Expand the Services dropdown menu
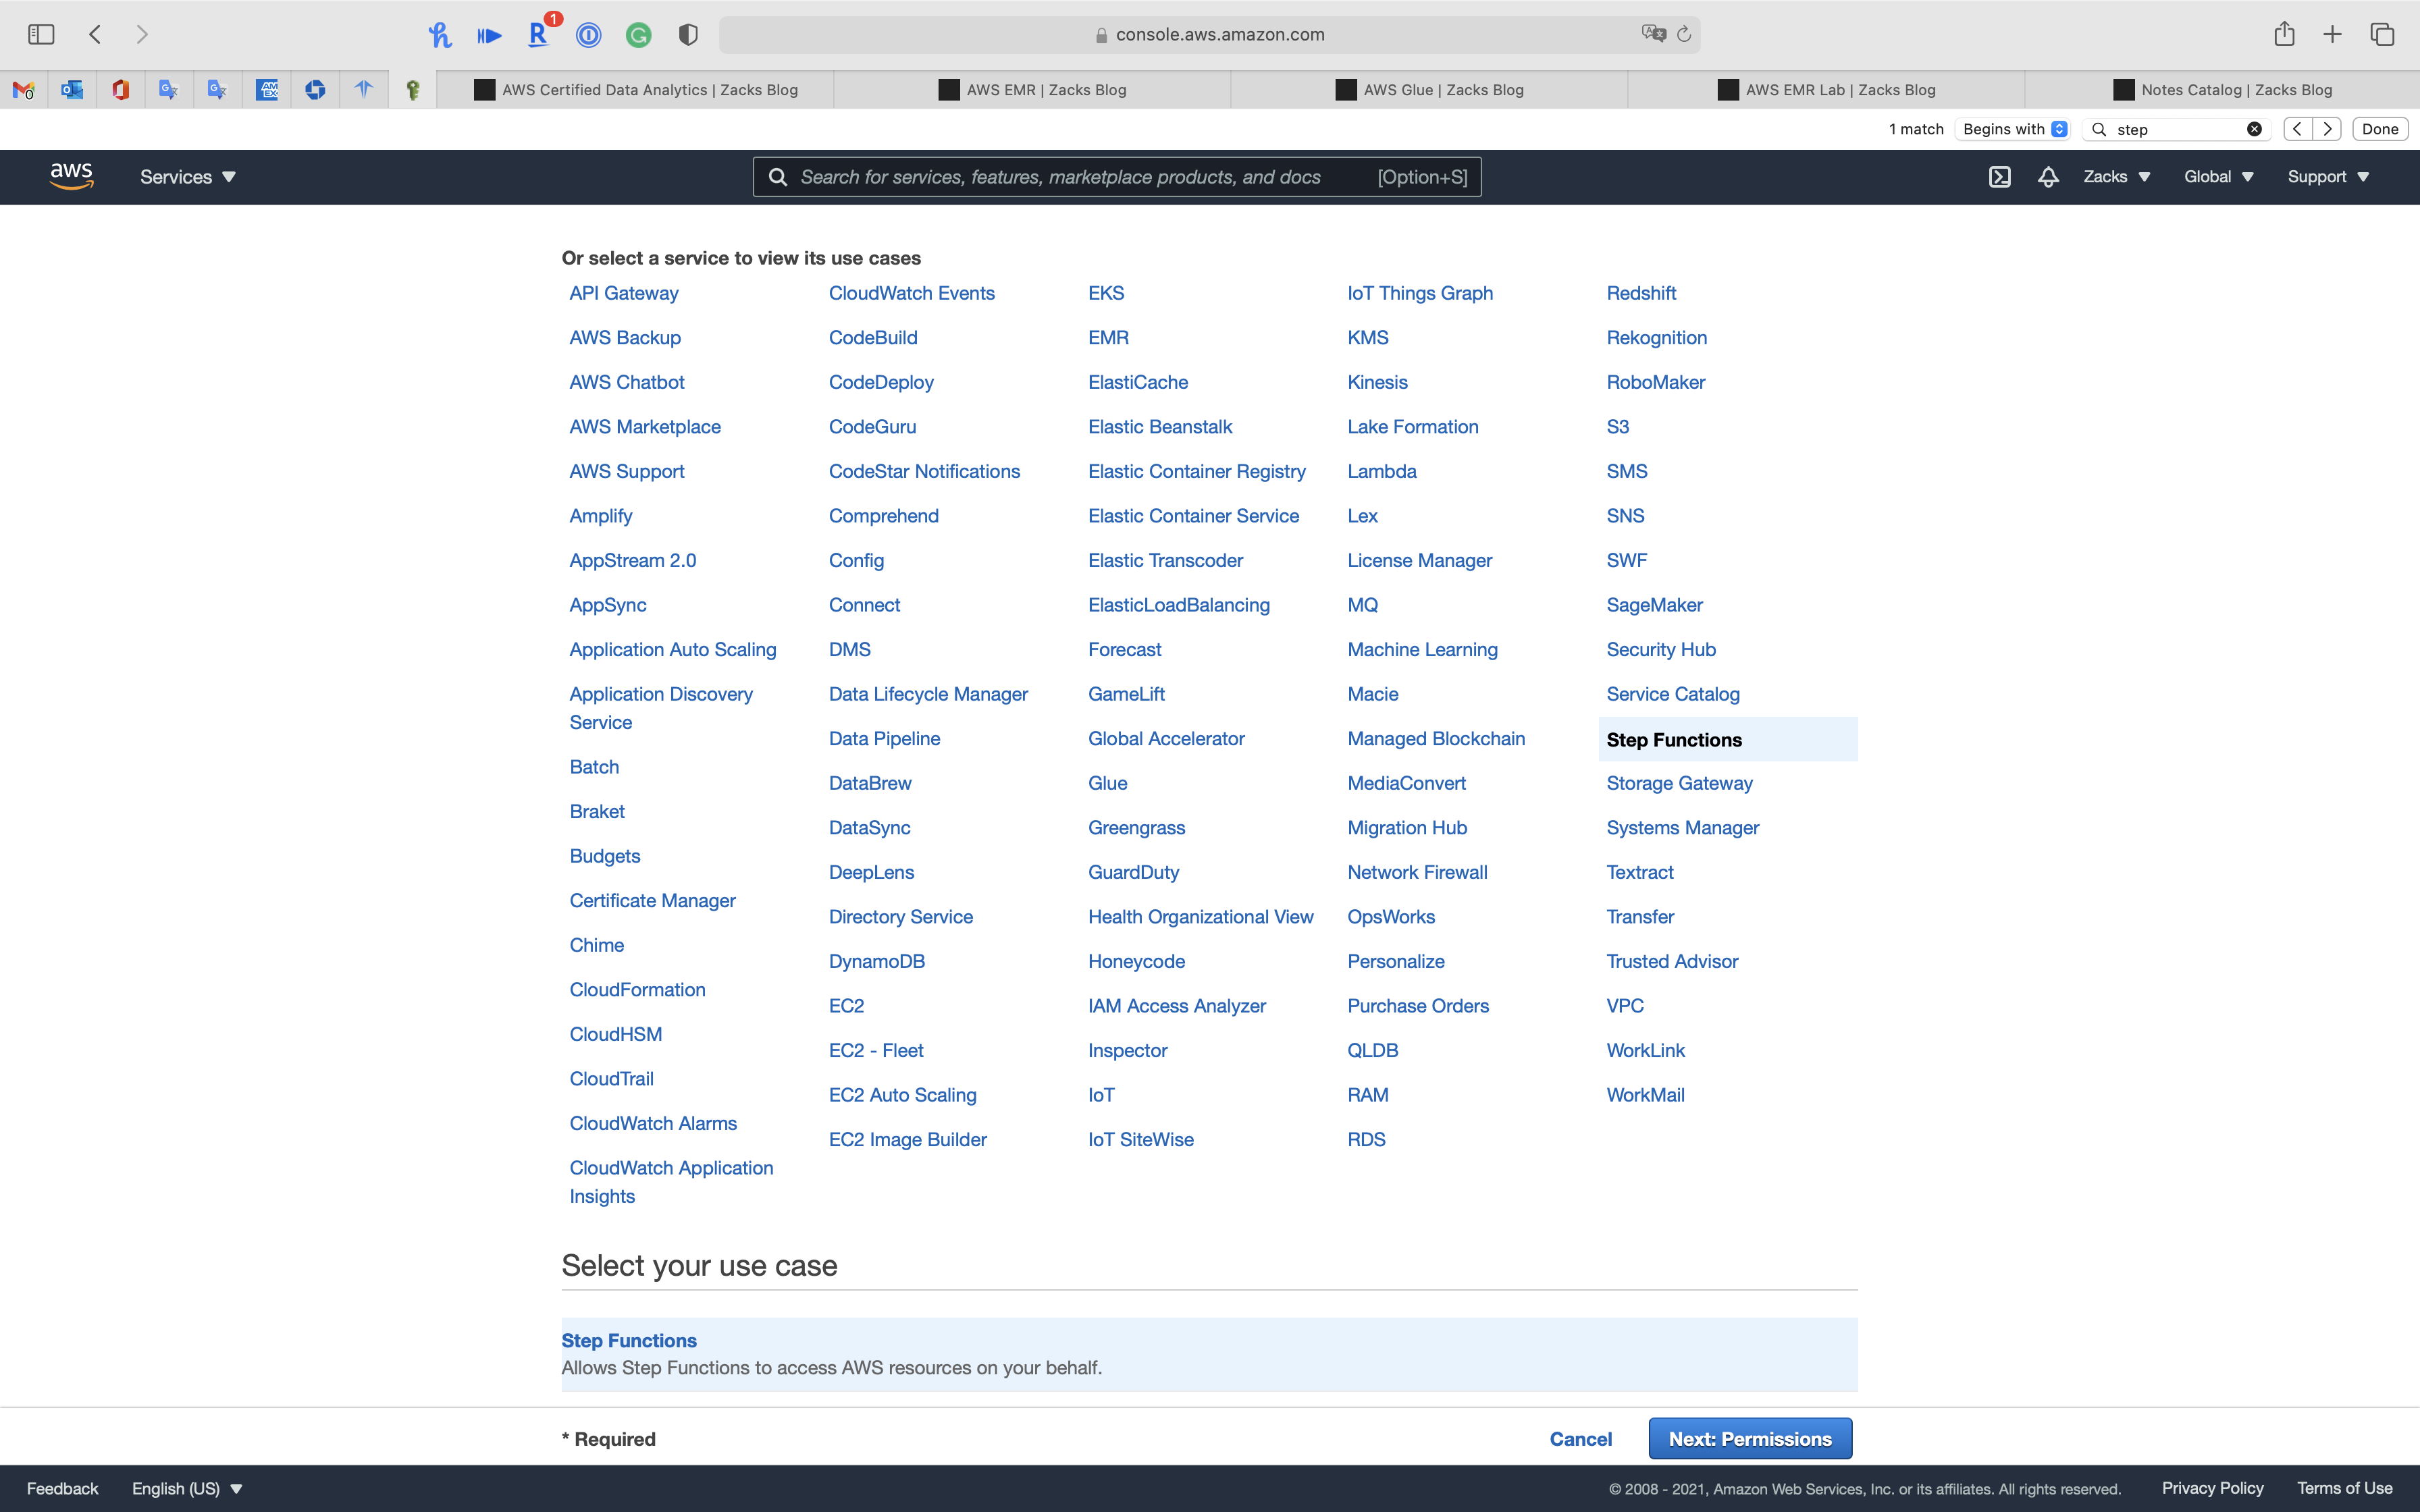The width and height of the screenshot is (2420, 1512). click(x=187, y=177)
